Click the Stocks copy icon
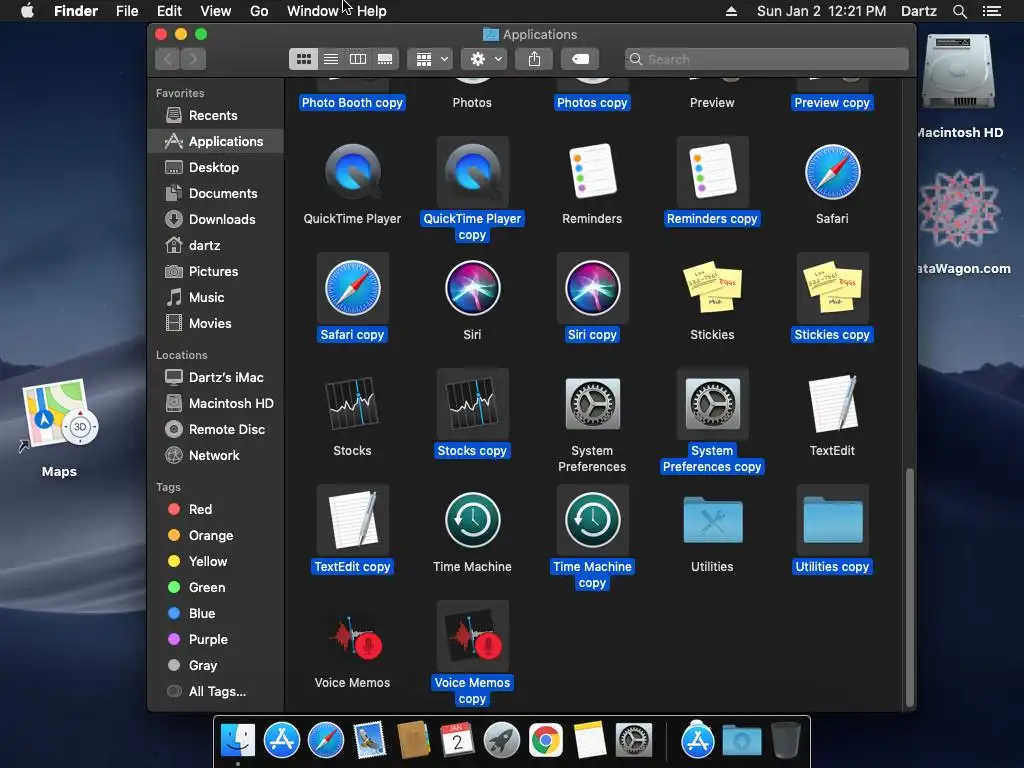Image resolution: width=1024 pixels, height=768 pixels. pos(472,404)
